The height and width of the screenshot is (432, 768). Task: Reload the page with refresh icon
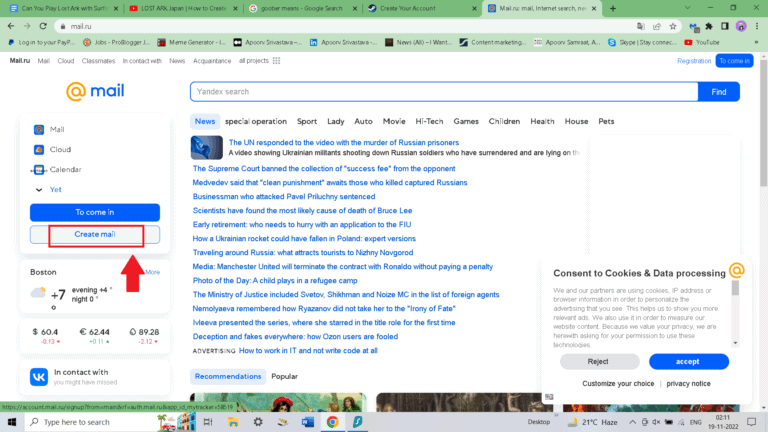click(43, 26)
